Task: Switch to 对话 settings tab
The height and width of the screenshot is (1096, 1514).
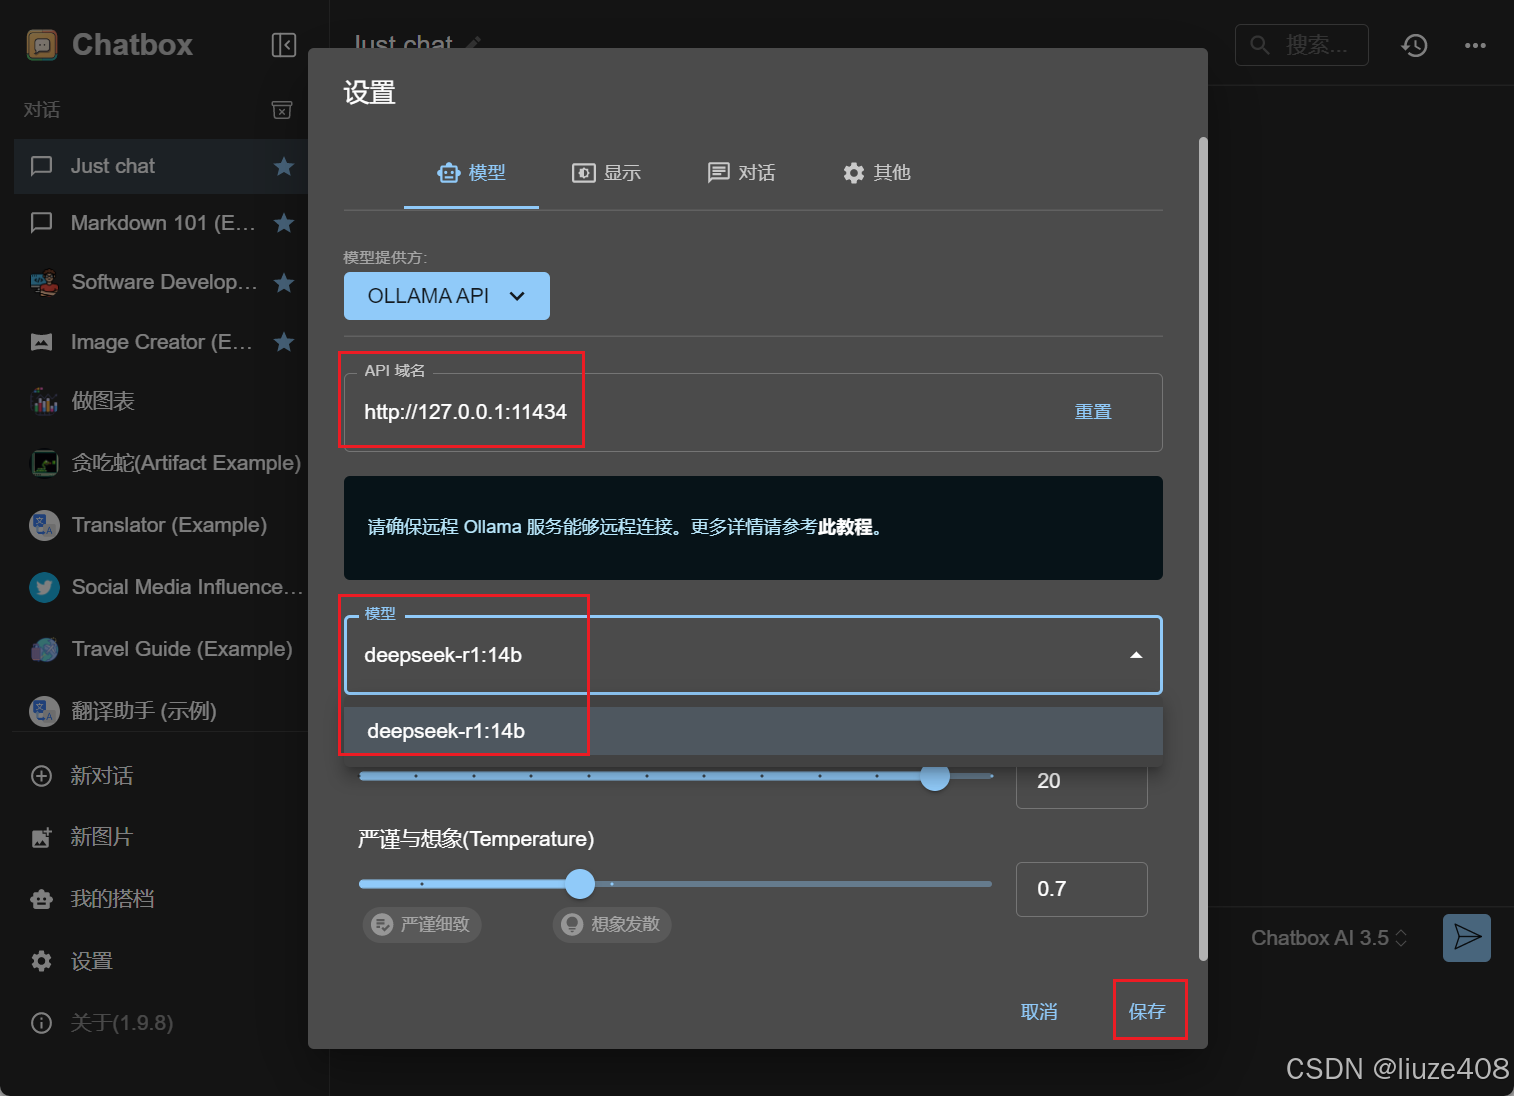Action: coord(741,173)
